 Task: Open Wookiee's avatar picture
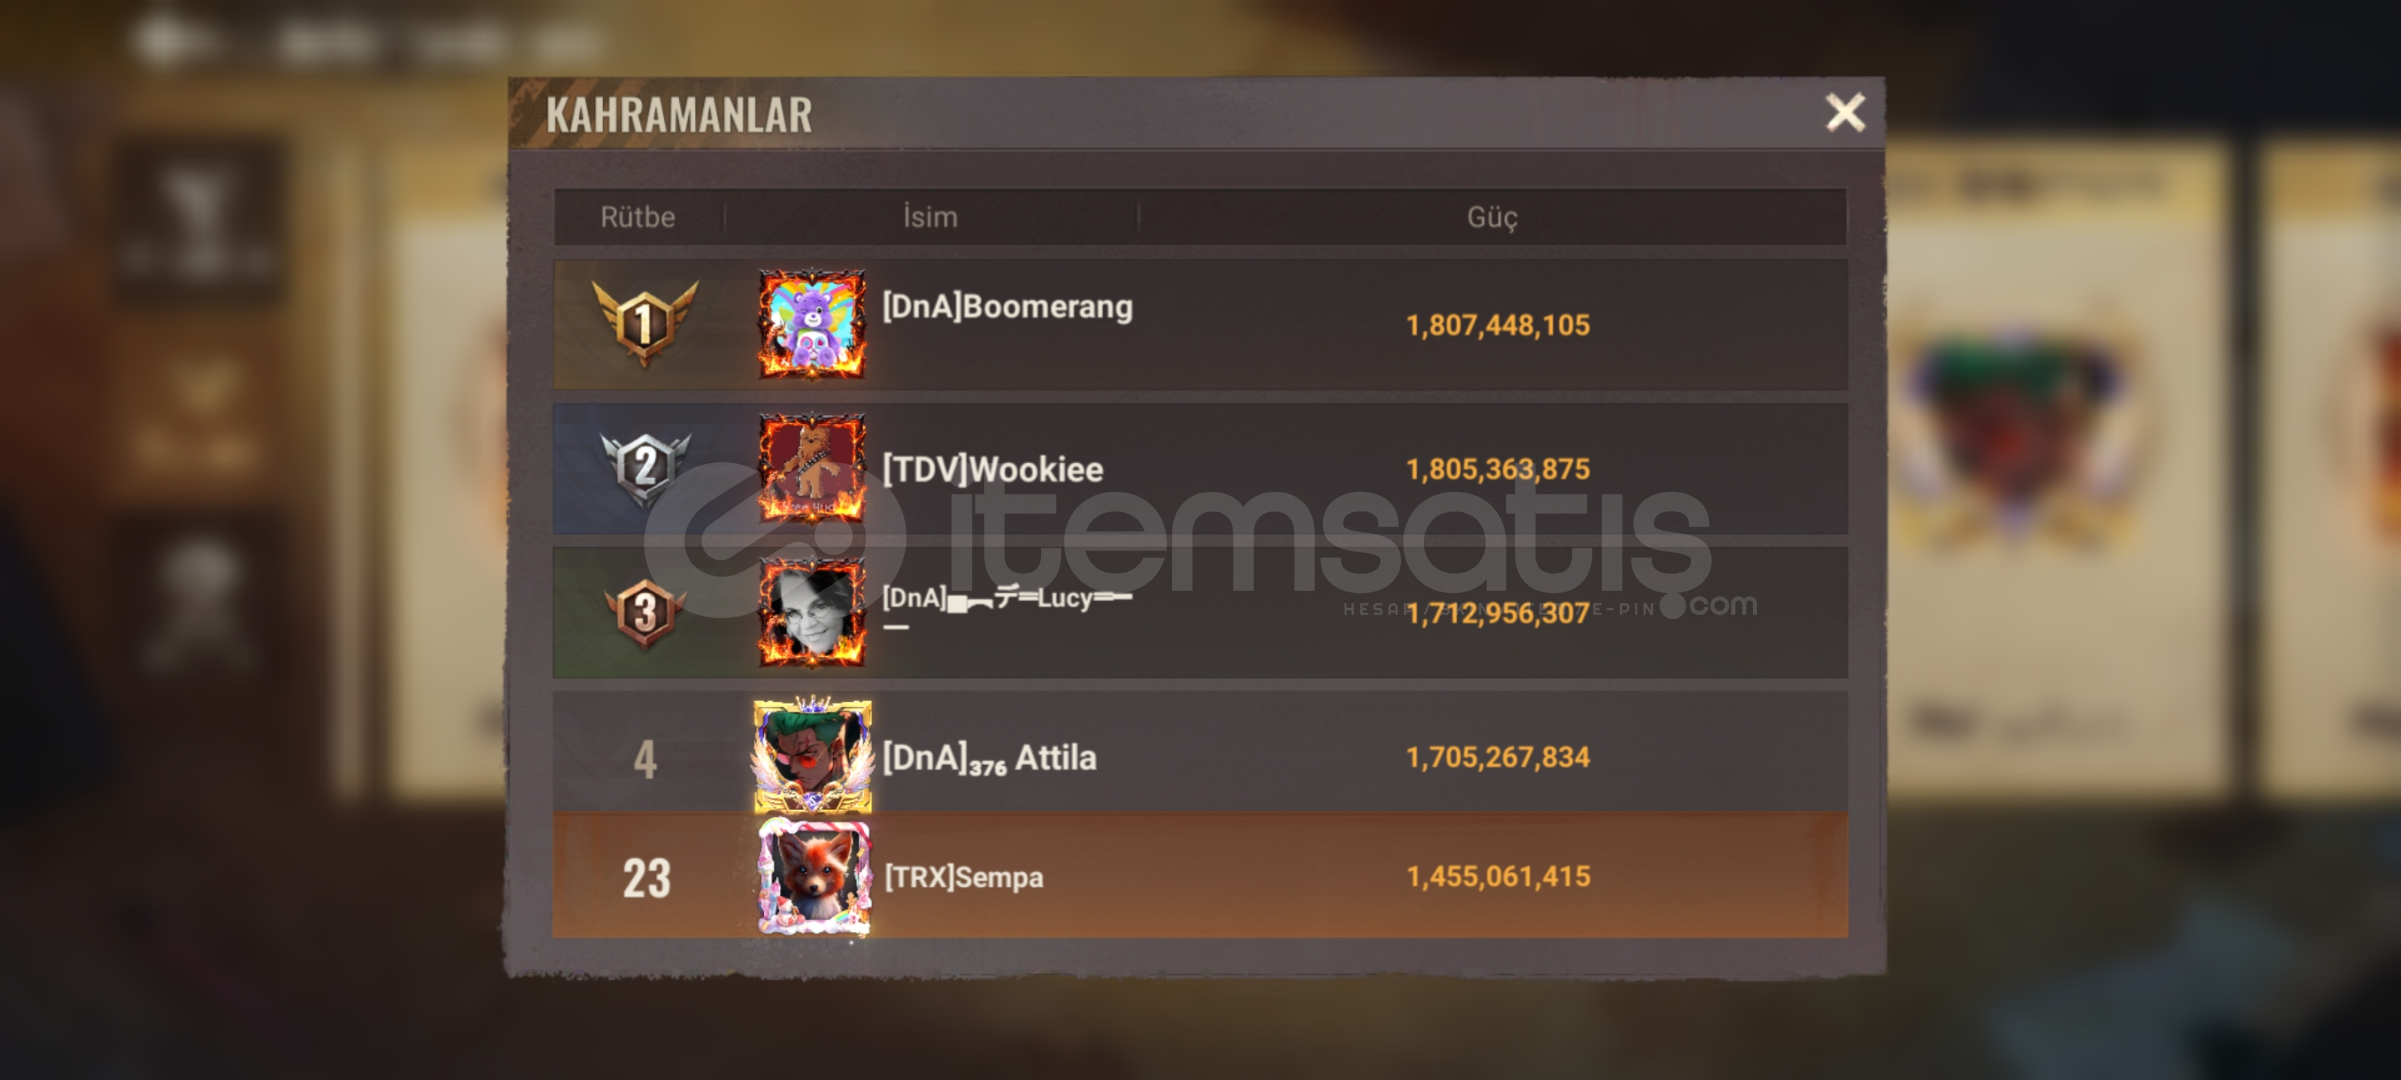click(x=812, y=468)
